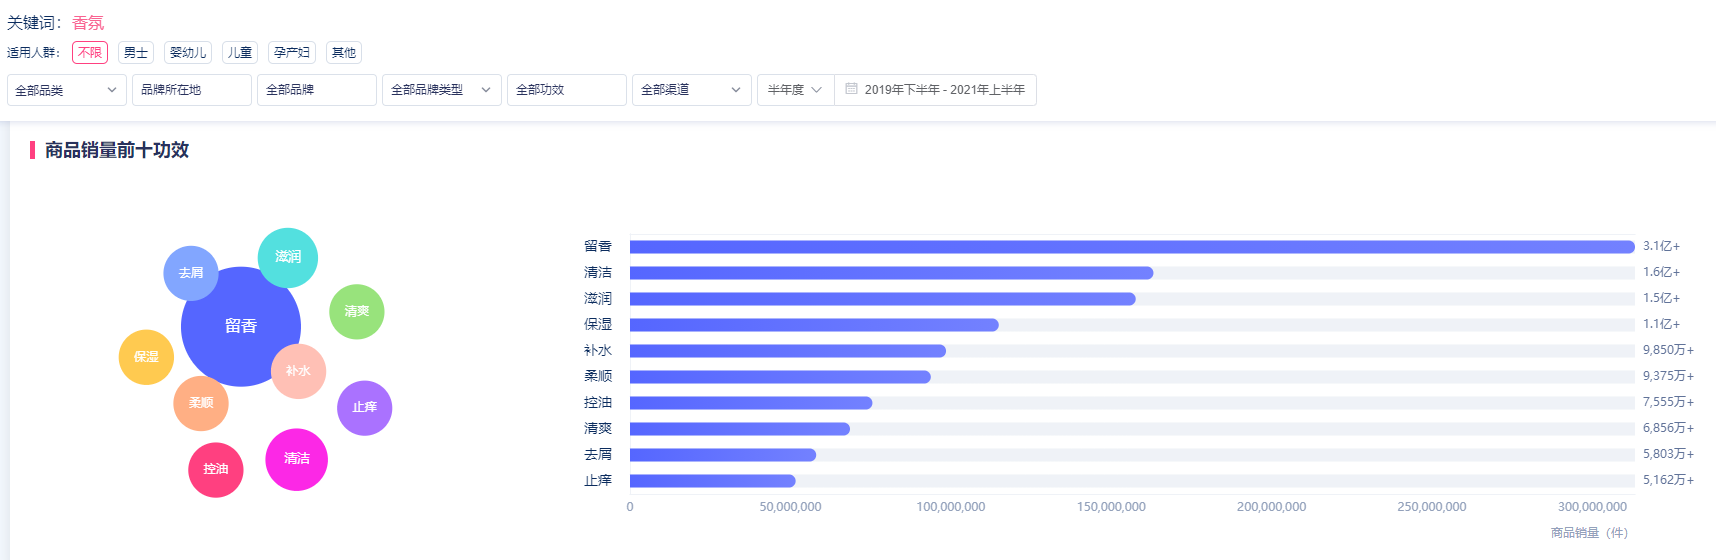Select 不限 audience filter
The image size is (1716, 560).
tap(90, 53)
